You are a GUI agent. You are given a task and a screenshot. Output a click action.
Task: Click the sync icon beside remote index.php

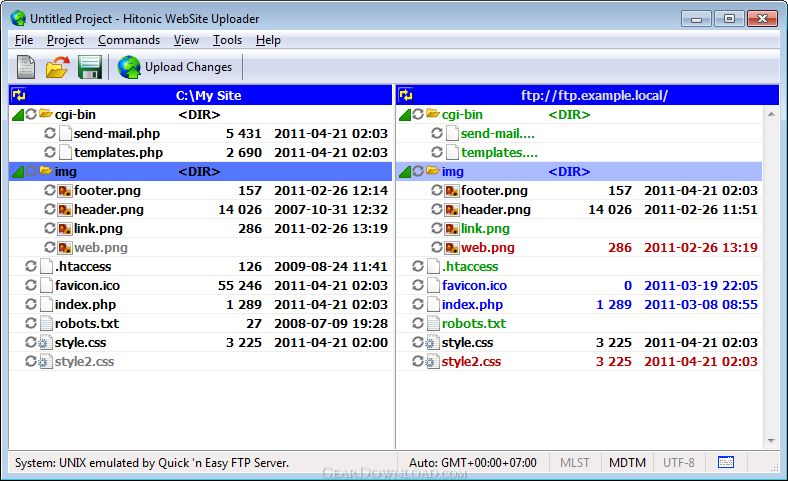point(418,305)
